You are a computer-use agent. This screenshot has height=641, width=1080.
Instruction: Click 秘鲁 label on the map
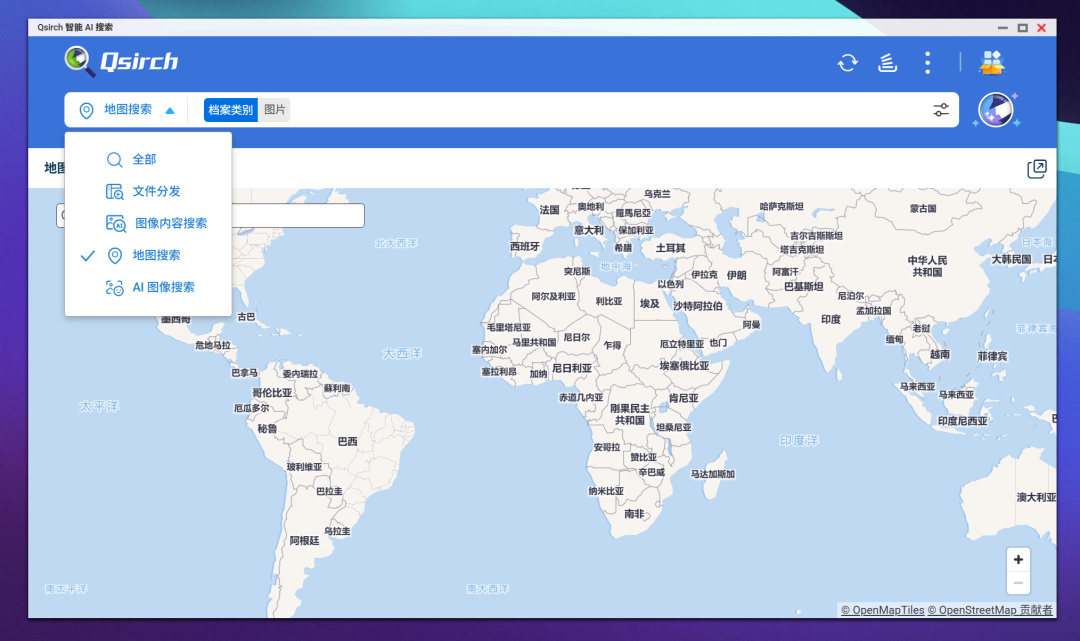point(267,428)
